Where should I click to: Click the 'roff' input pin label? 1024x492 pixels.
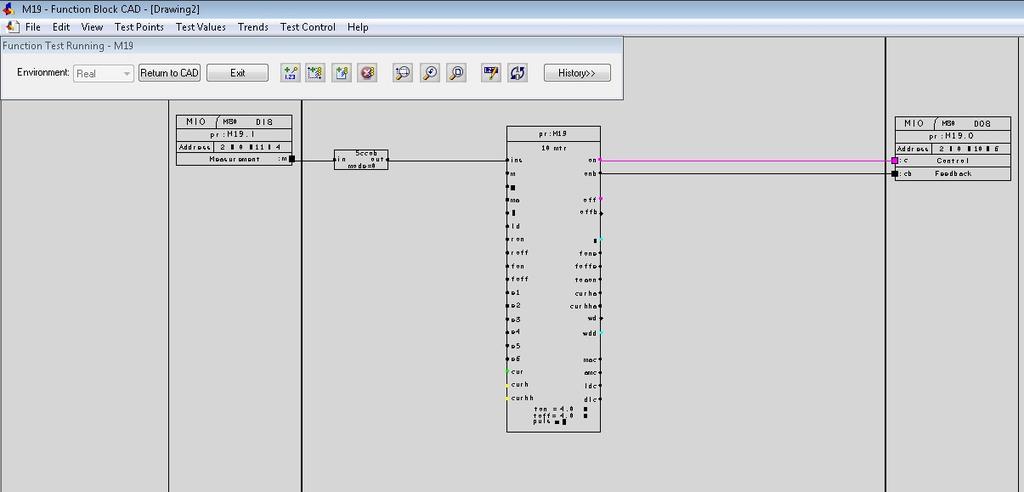pyautogui.click(x=519, y=252)
